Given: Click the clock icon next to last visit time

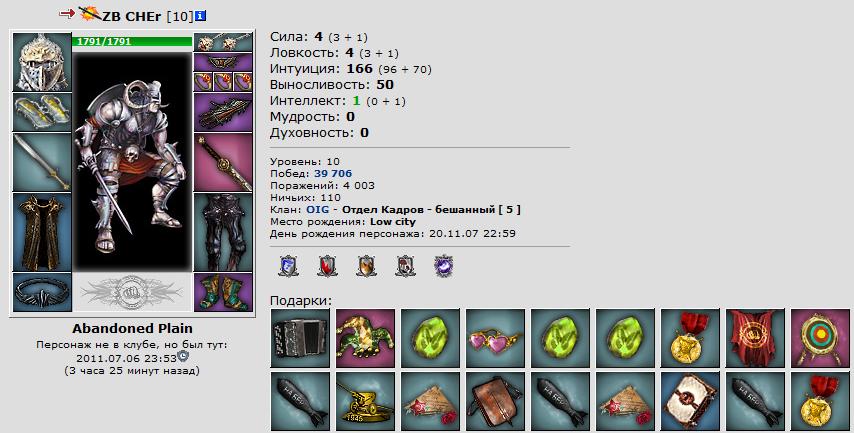Looking at the screenshot, I should click(x=183, y=356).
